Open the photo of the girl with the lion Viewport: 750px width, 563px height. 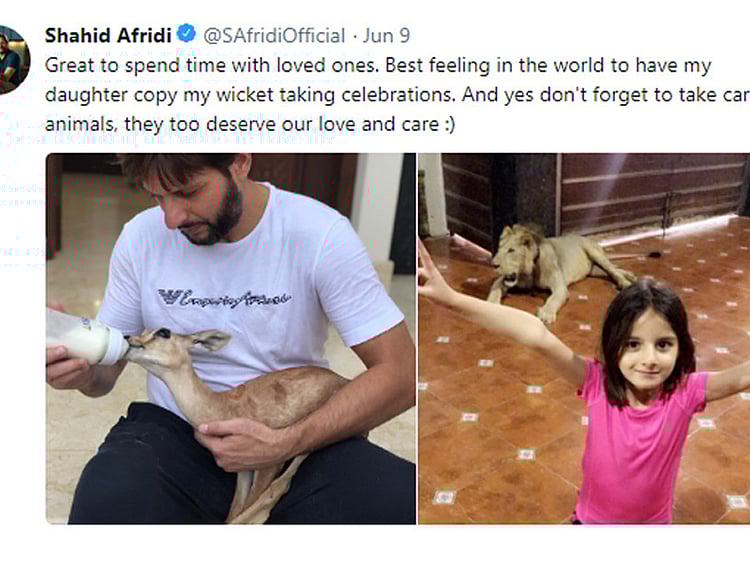(x=584, y=338)
